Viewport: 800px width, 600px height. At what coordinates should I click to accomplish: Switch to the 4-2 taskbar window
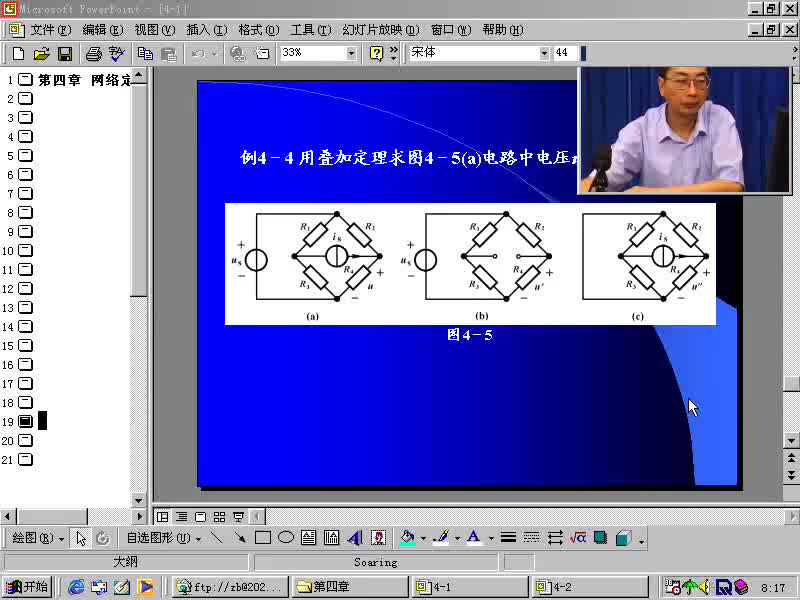tap(589, 587)
